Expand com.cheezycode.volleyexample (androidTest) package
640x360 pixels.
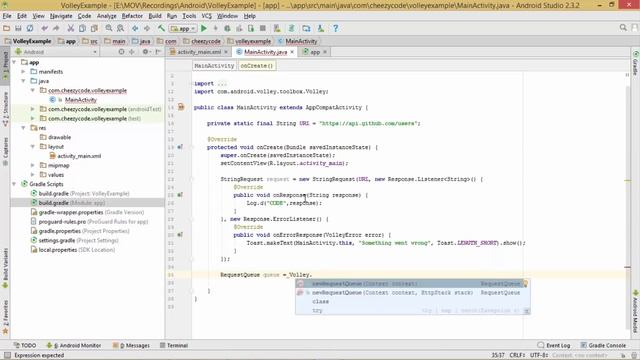tap(33, 109)
